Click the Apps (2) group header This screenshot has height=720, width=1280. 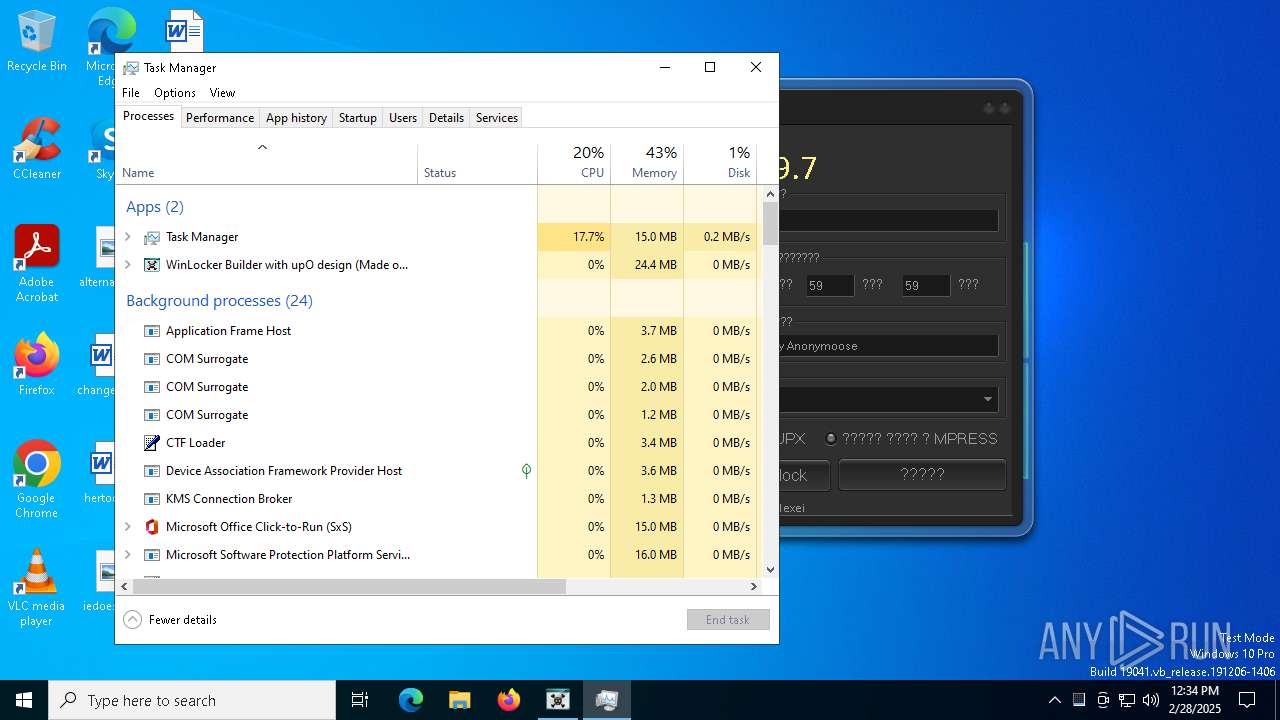point(155,207)
